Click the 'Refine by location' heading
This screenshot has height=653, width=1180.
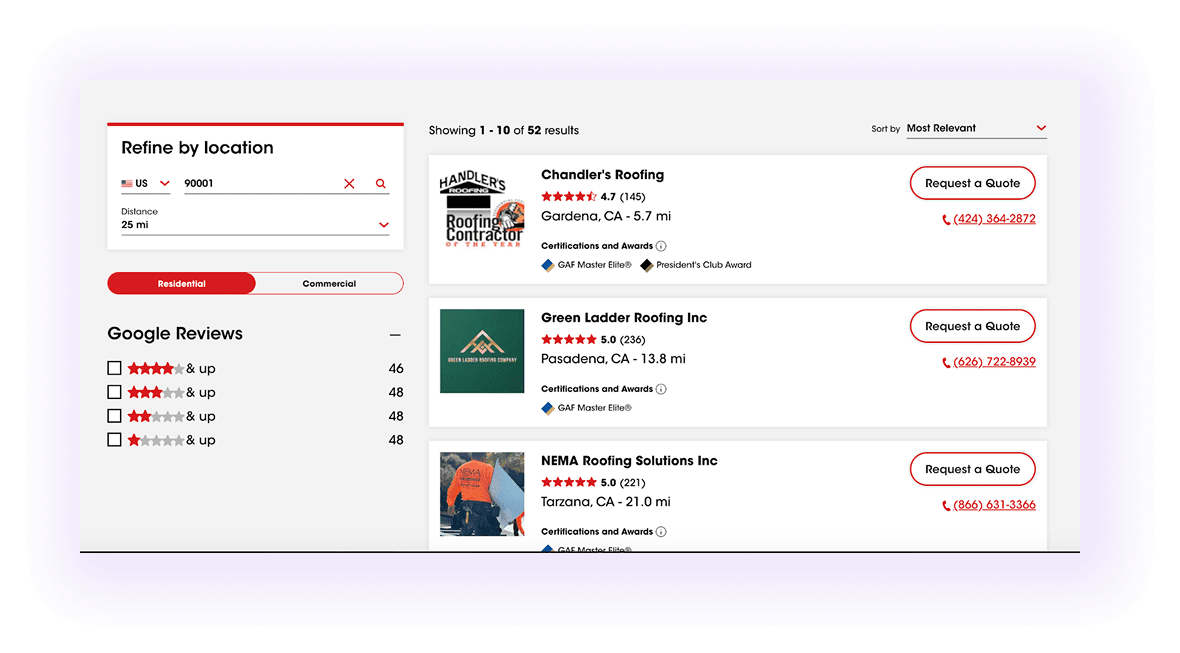point(197,148)
